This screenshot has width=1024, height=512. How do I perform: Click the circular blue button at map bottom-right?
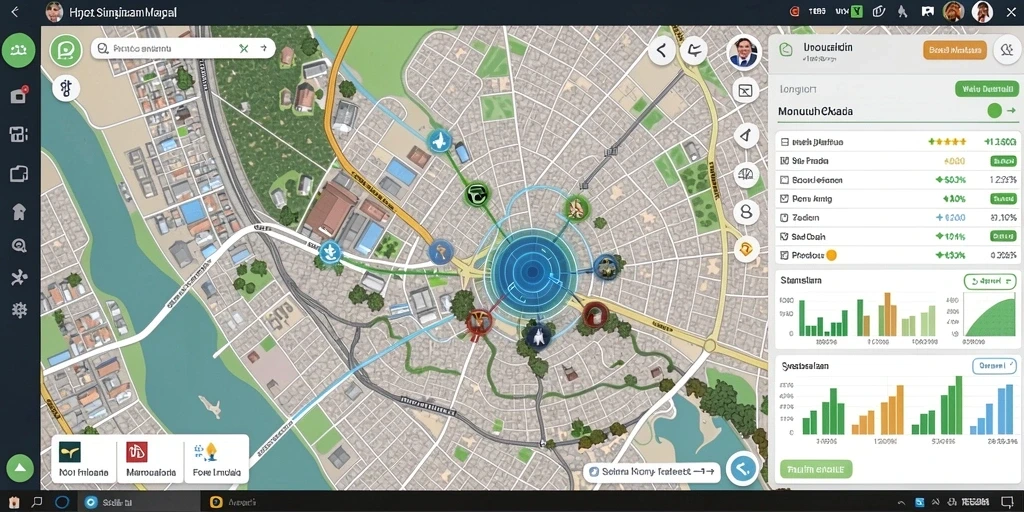[742, 468]
